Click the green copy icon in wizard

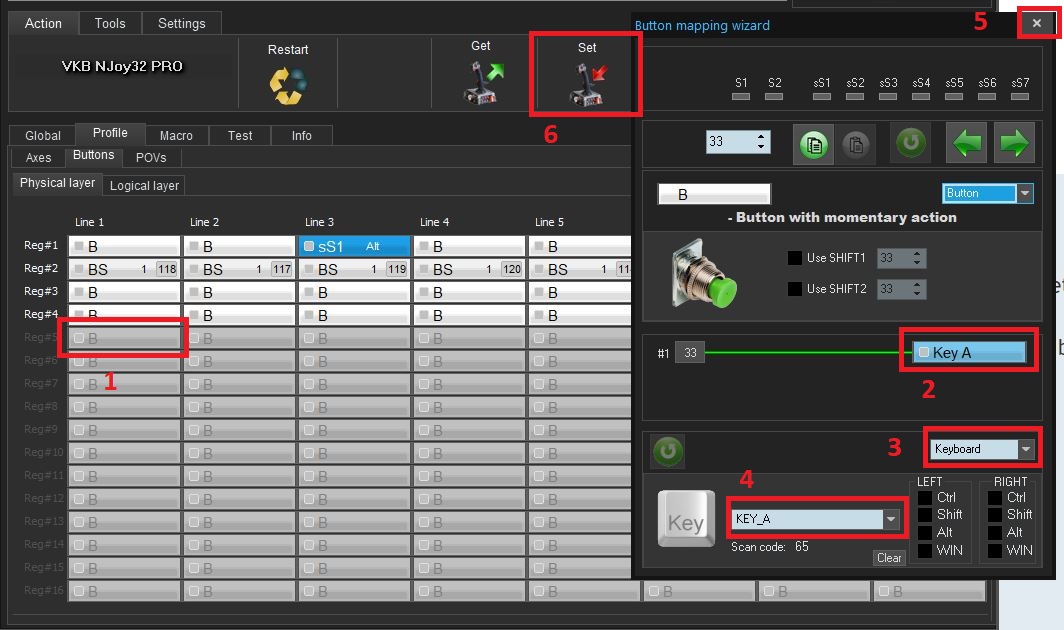tap(813, 144)
